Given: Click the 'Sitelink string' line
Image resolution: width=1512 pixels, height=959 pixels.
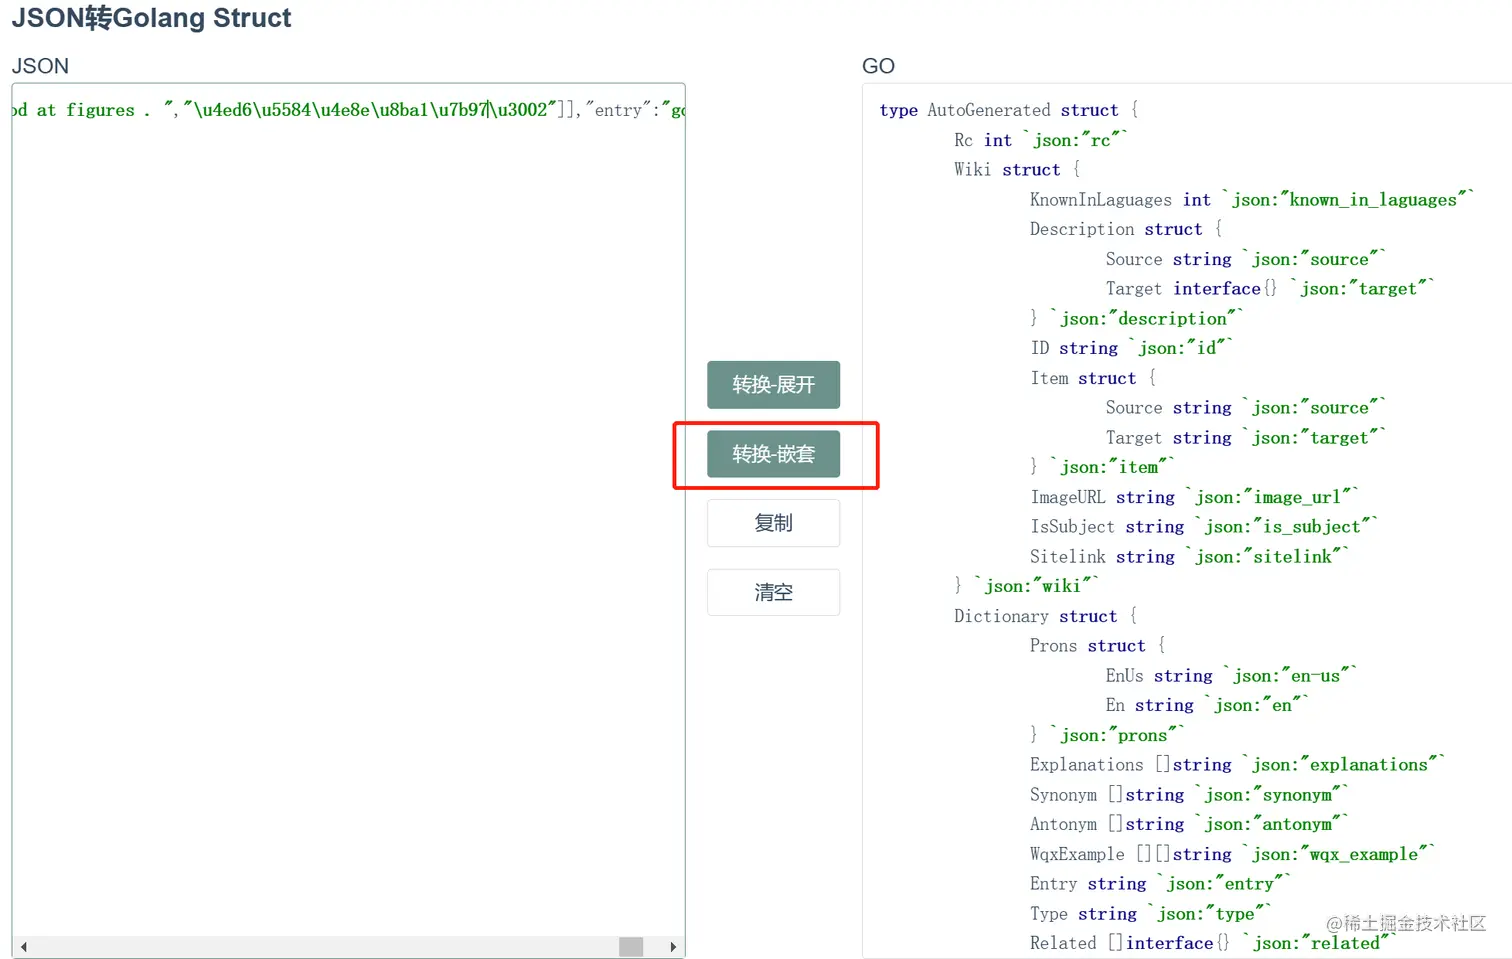Looking at the screenshot, I should 1190,557.
